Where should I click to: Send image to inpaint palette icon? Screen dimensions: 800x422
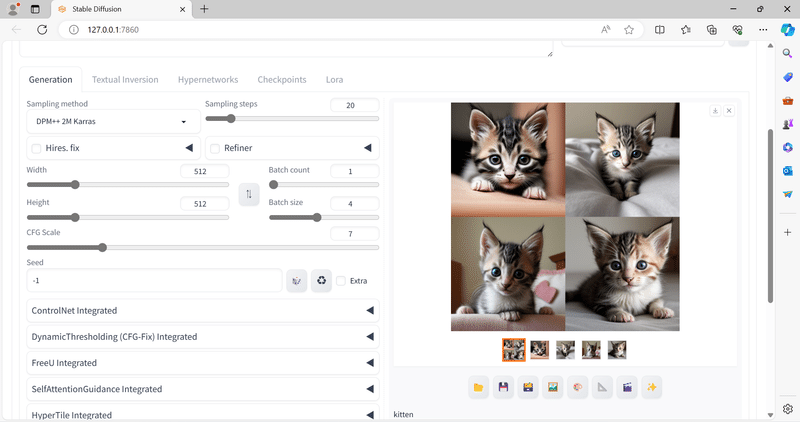578,387
